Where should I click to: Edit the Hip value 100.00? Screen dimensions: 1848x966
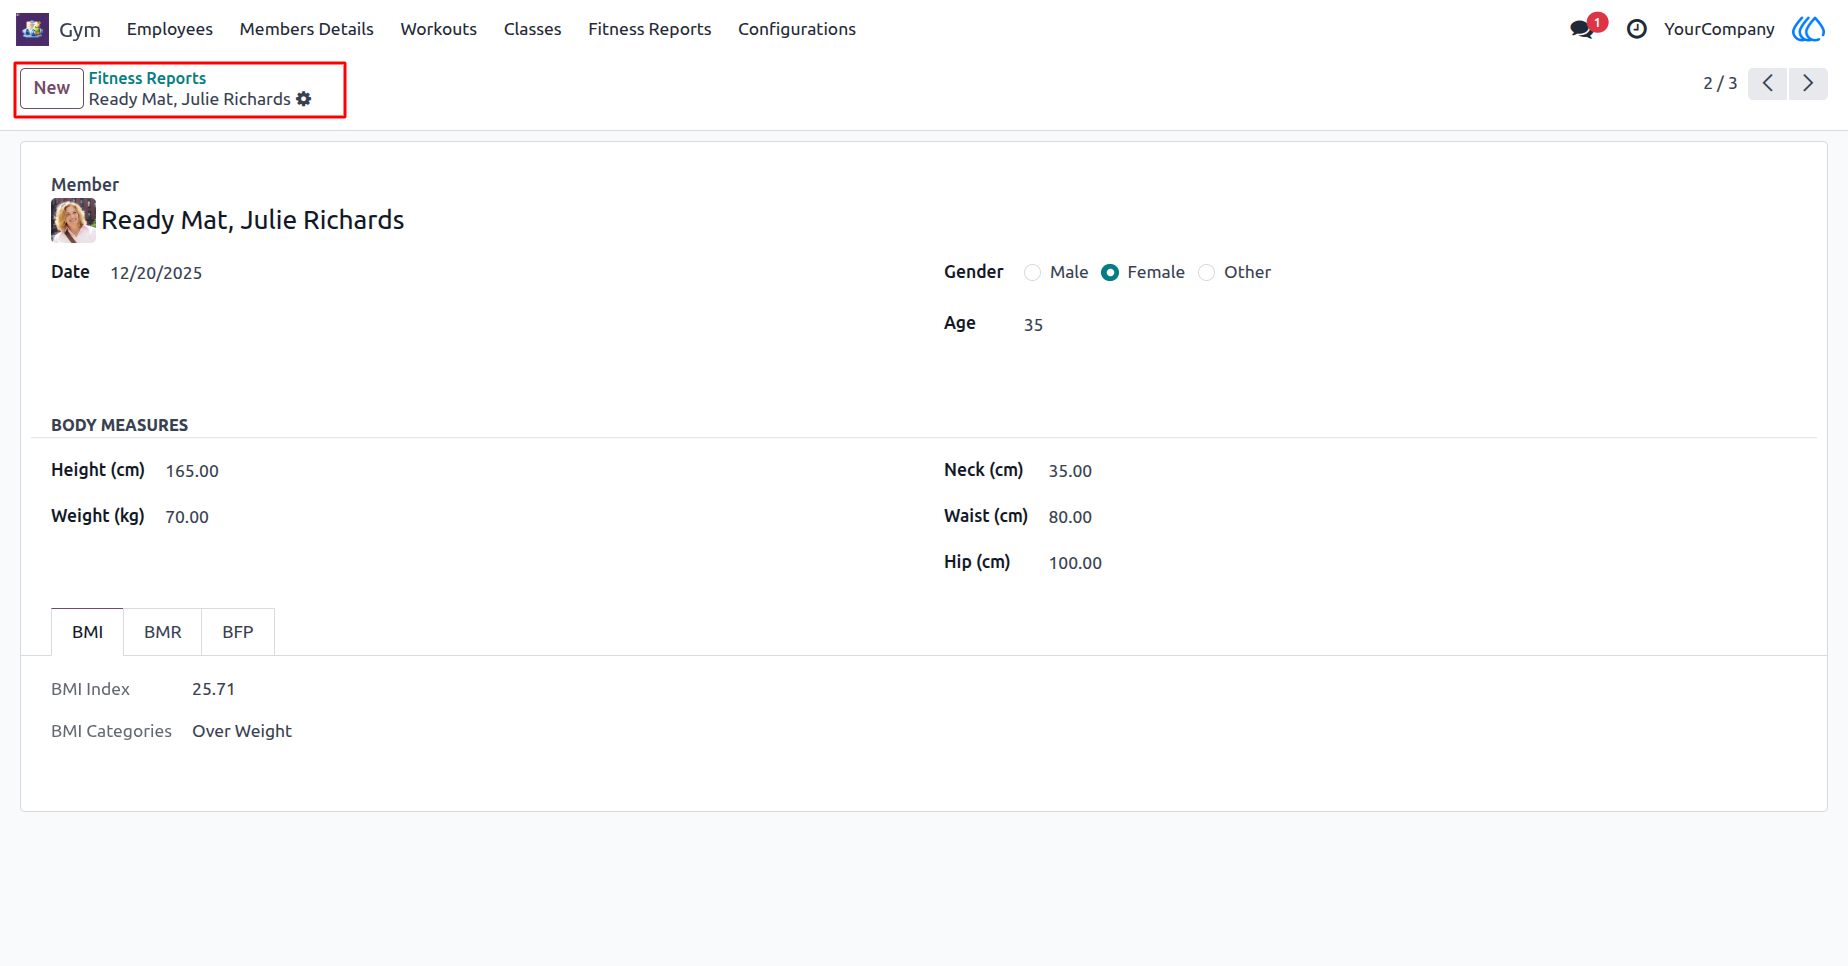point(1075,563)
